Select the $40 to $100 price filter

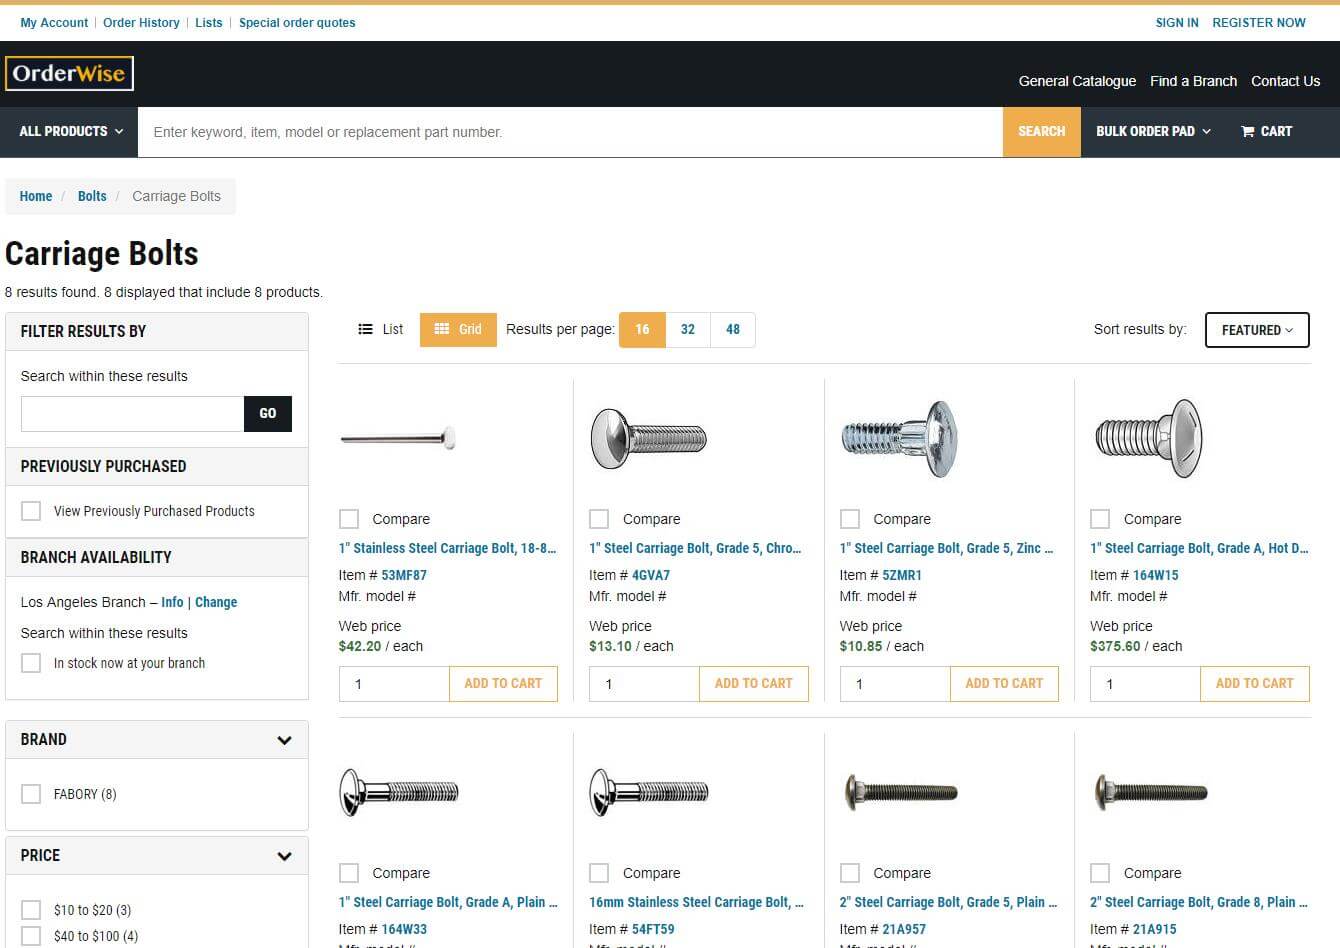pyautogui.click(x=31, y=936)
